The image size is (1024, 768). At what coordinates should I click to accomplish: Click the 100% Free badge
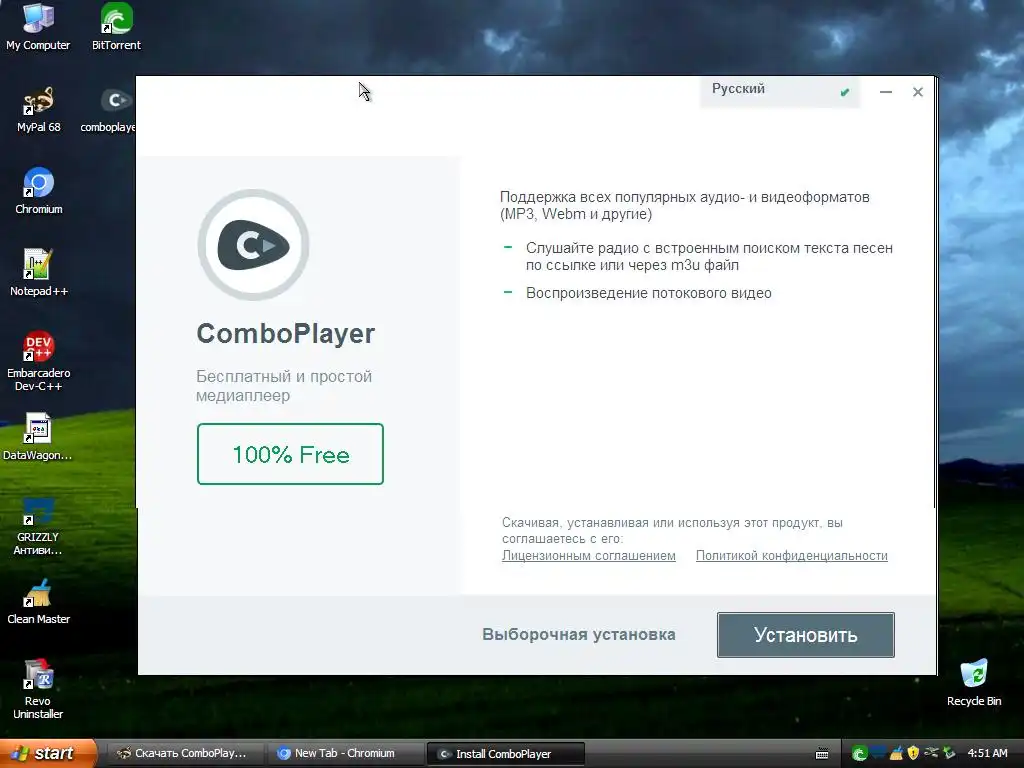[x=291, y=454]
